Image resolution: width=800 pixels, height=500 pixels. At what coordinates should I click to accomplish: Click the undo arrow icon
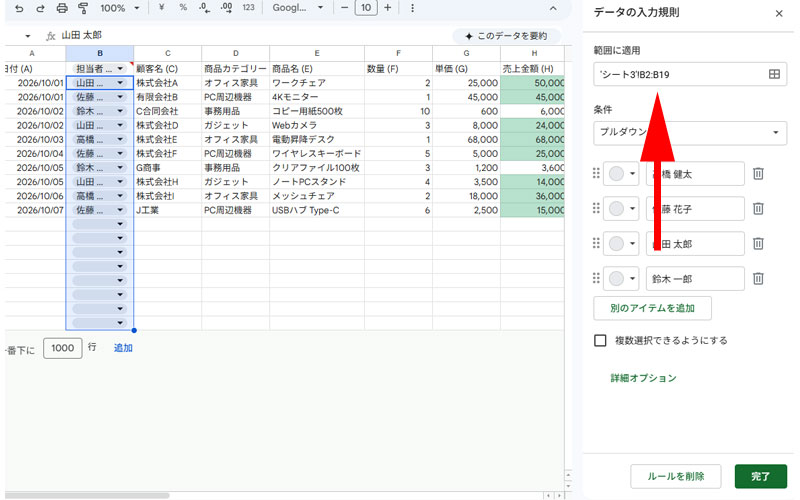coord(19,8)
